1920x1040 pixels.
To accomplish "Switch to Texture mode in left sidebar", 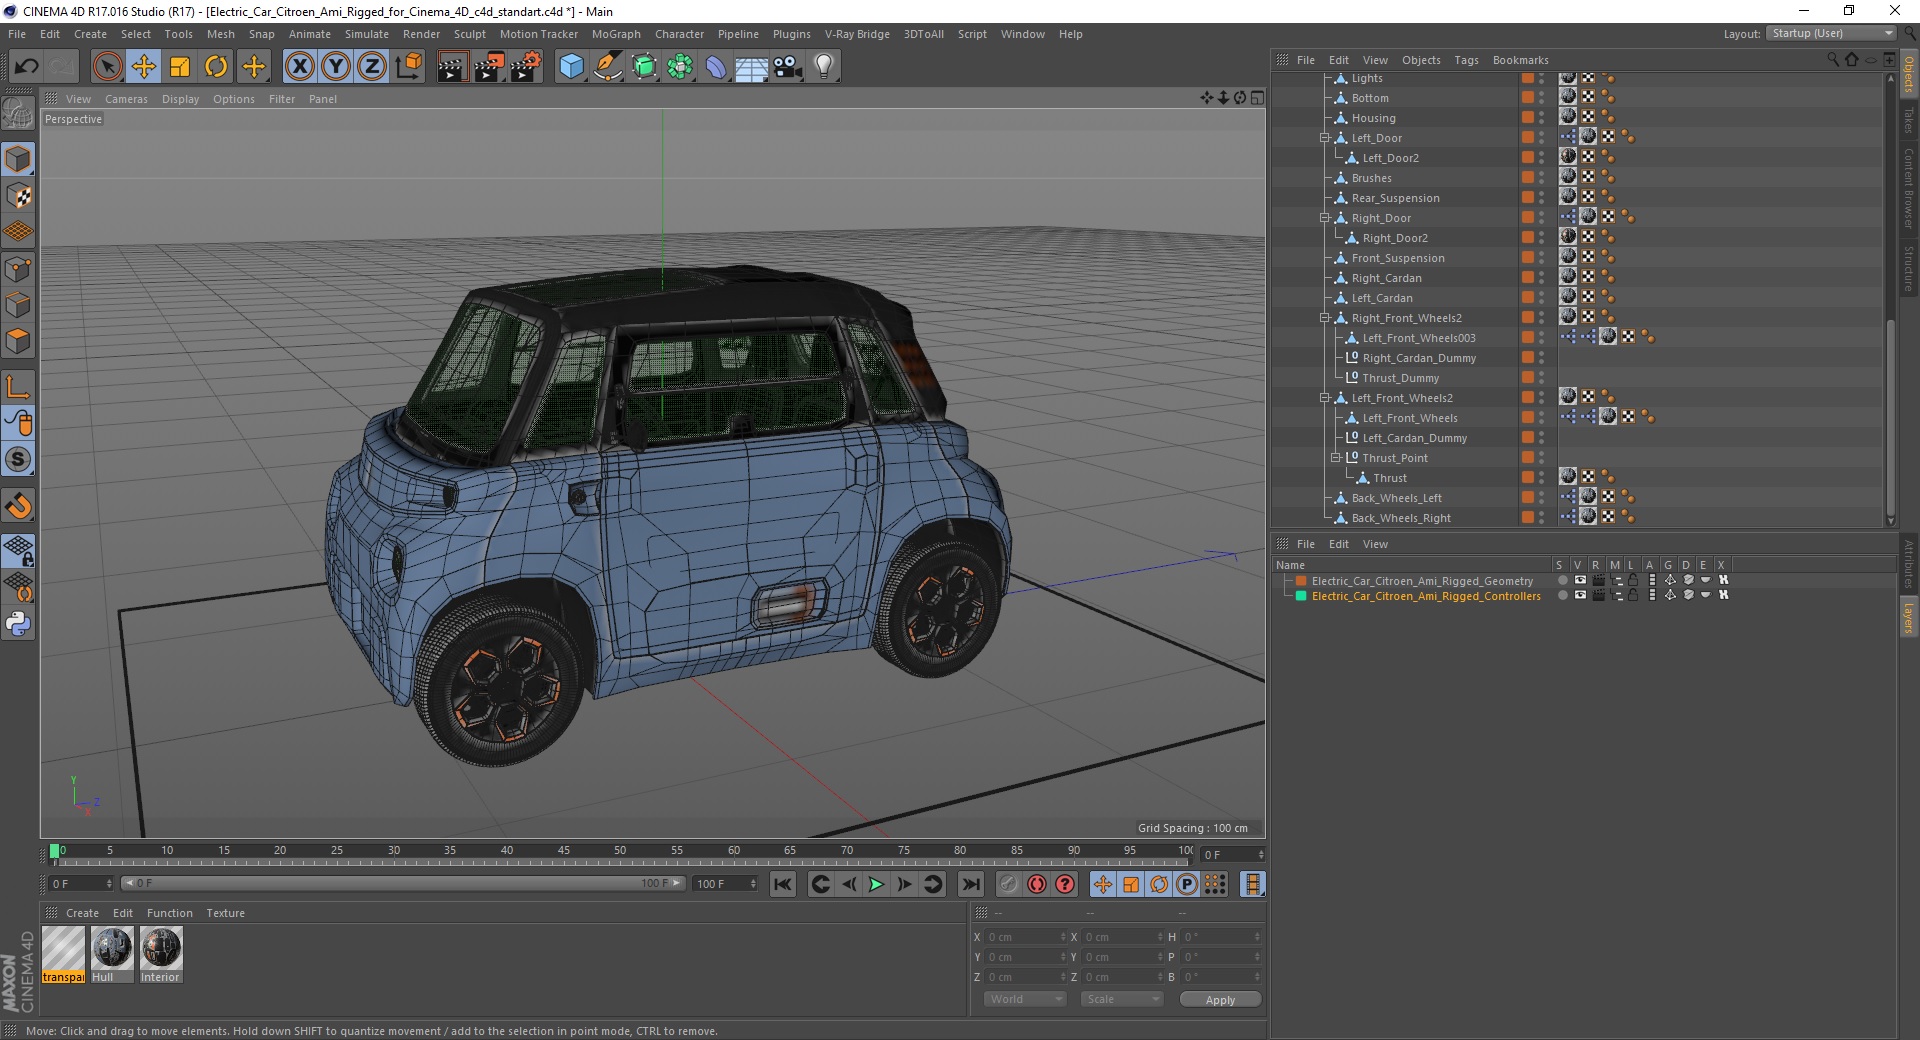I will click(18, 196).
